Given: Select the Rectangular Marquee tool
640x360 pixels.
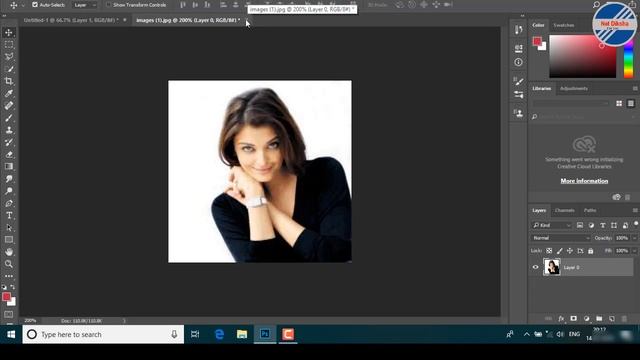Looking at the screenshot, I should tap(9, 44).
